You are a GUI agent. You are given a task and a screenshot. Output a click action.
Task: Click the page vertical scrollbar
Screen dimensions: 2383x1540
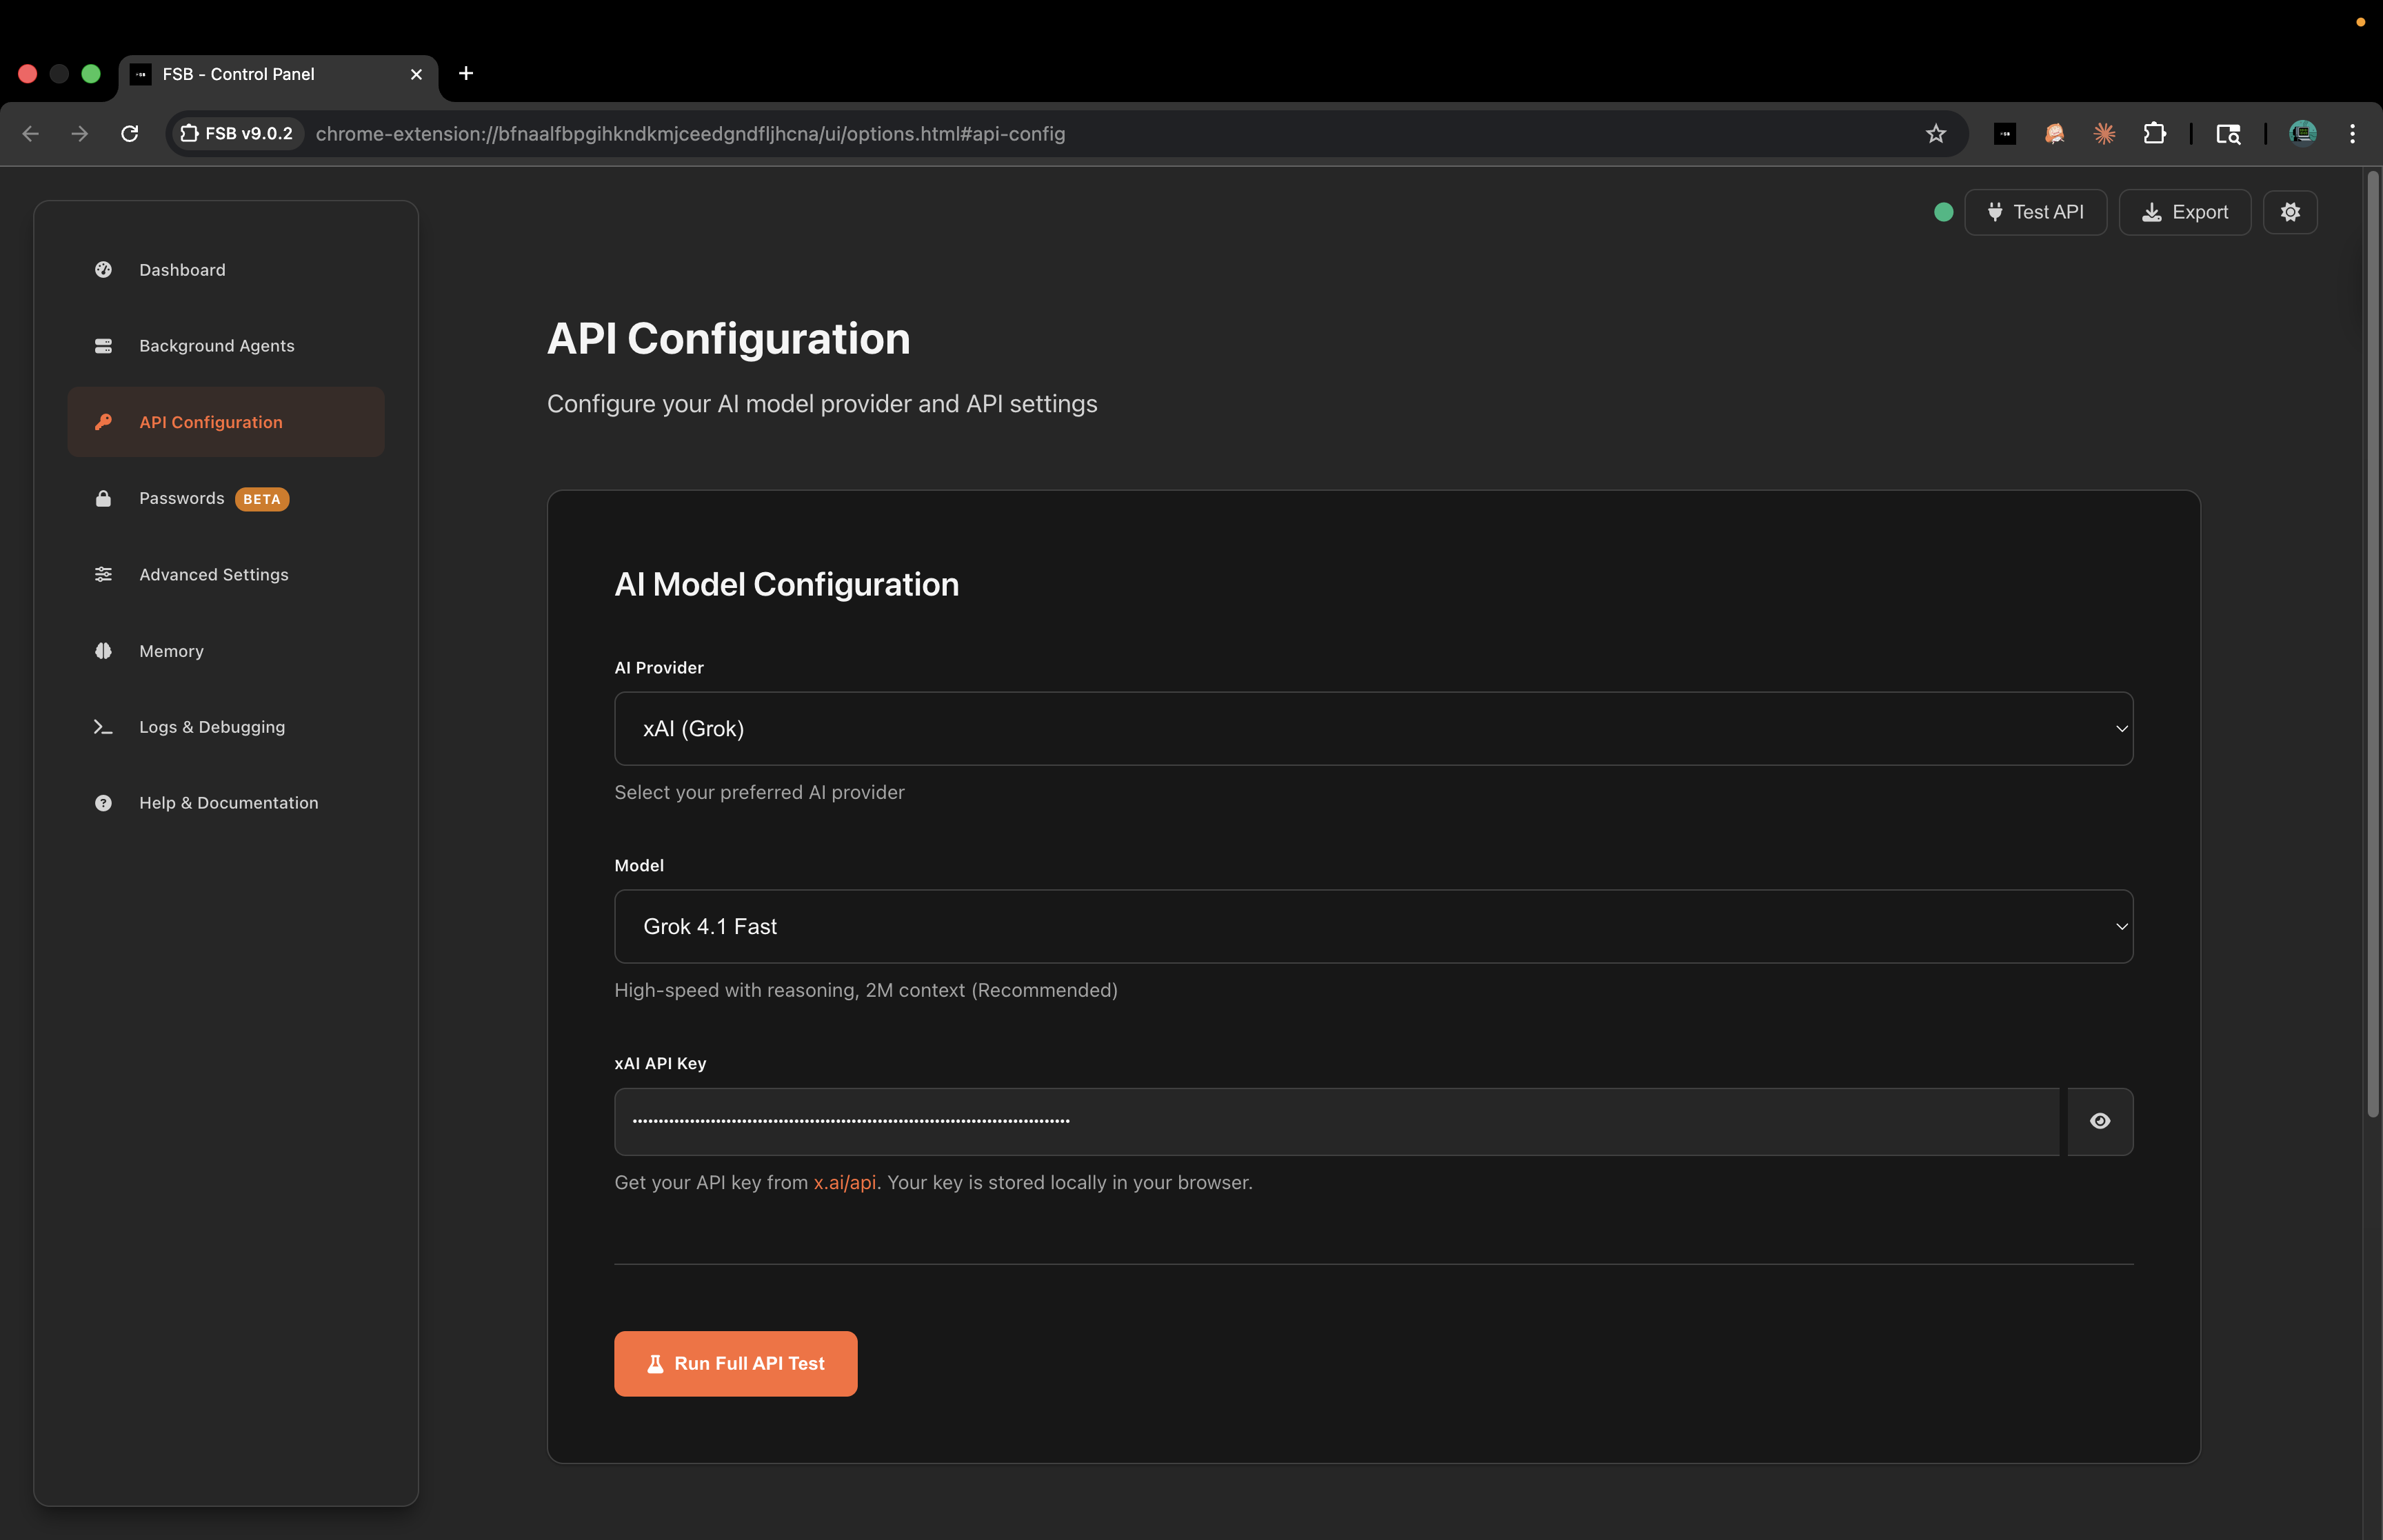(2372, 645)
